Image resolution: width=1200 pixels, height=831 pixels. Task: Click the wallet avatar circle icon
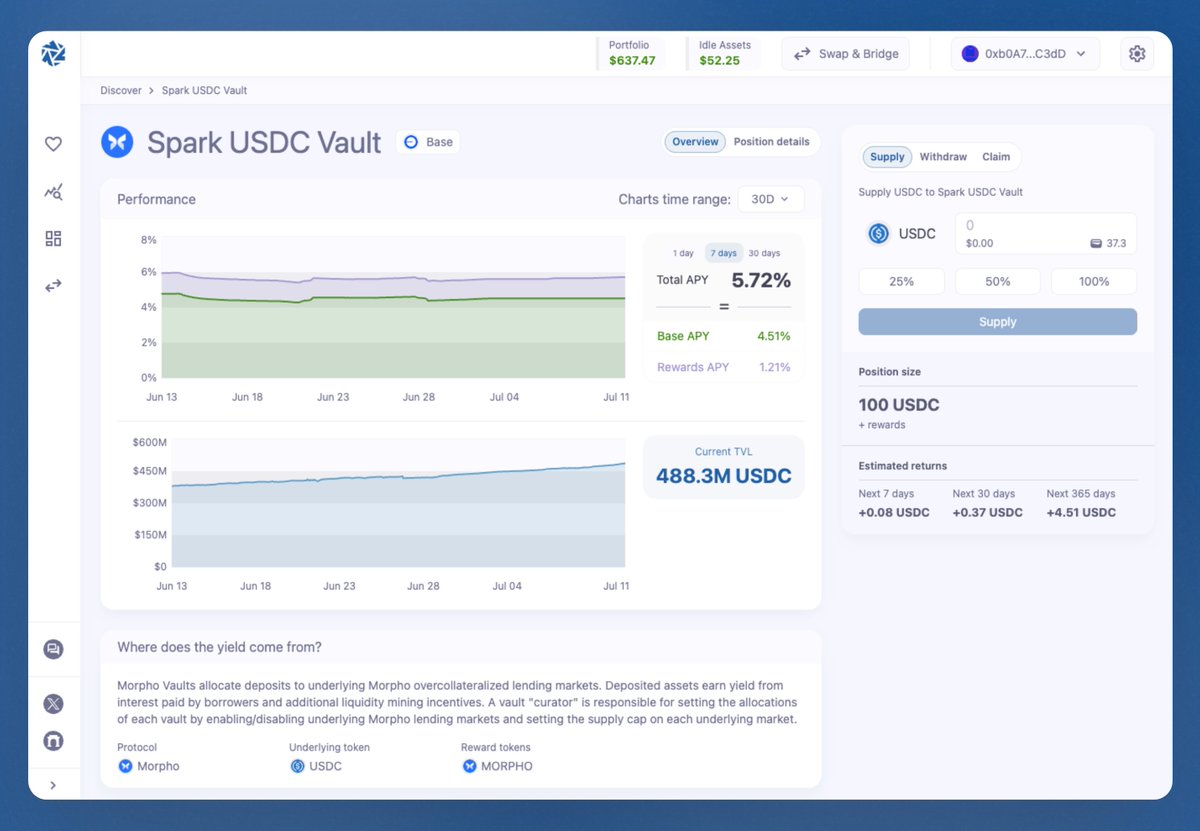970,54
